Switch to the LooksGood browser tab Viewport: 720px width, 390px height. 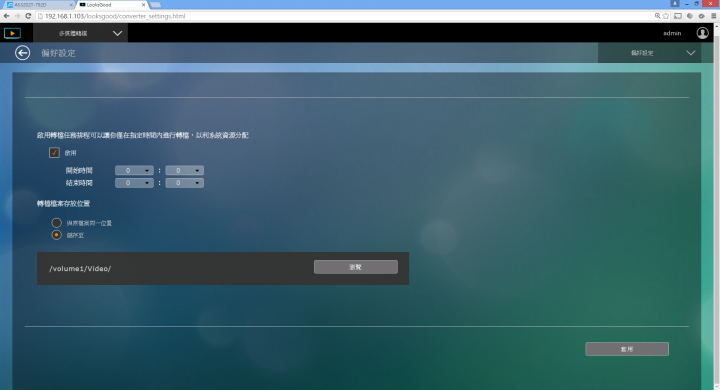coord(112,5)
